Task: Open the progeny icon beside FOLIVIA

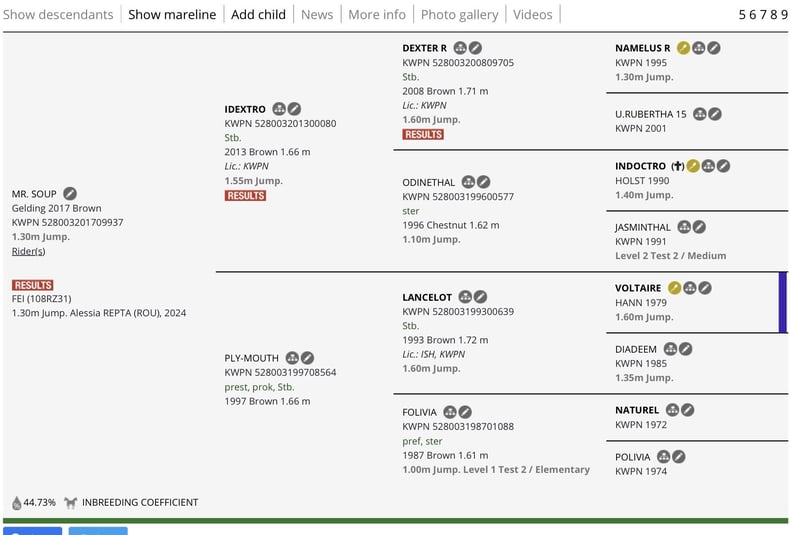Action: [x=450, y=411]
